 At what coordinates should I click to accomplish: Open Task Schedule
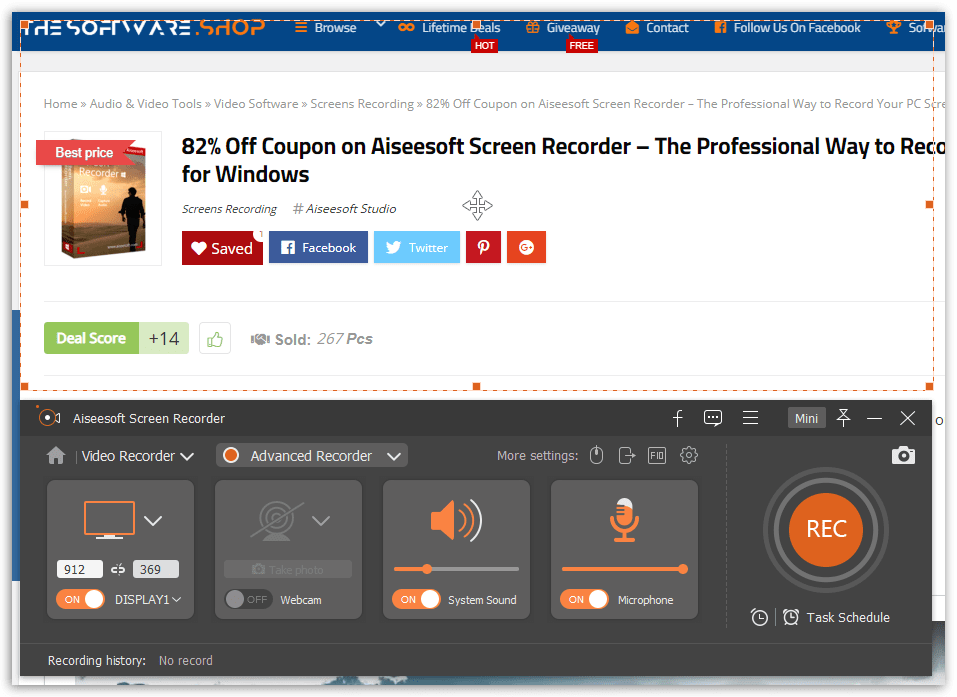848,618
